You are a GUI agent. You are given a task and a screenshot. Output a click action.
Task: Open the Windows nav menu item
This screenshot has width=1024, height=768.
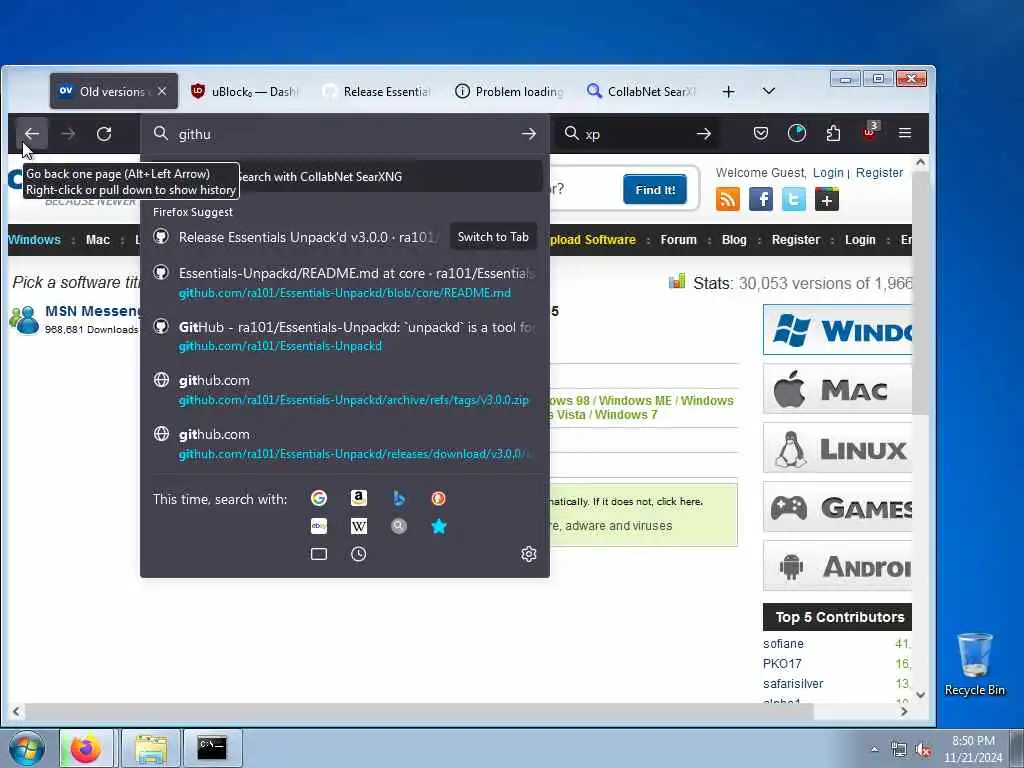tap(34, 240)
